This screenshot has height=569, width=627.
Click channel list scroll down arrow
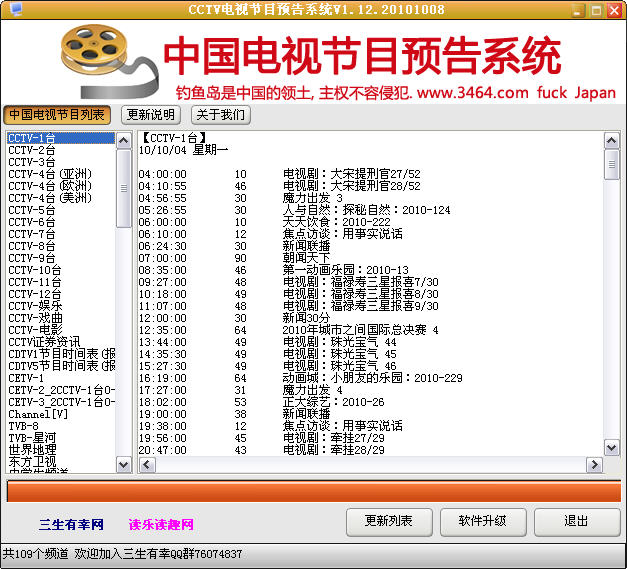124,465
